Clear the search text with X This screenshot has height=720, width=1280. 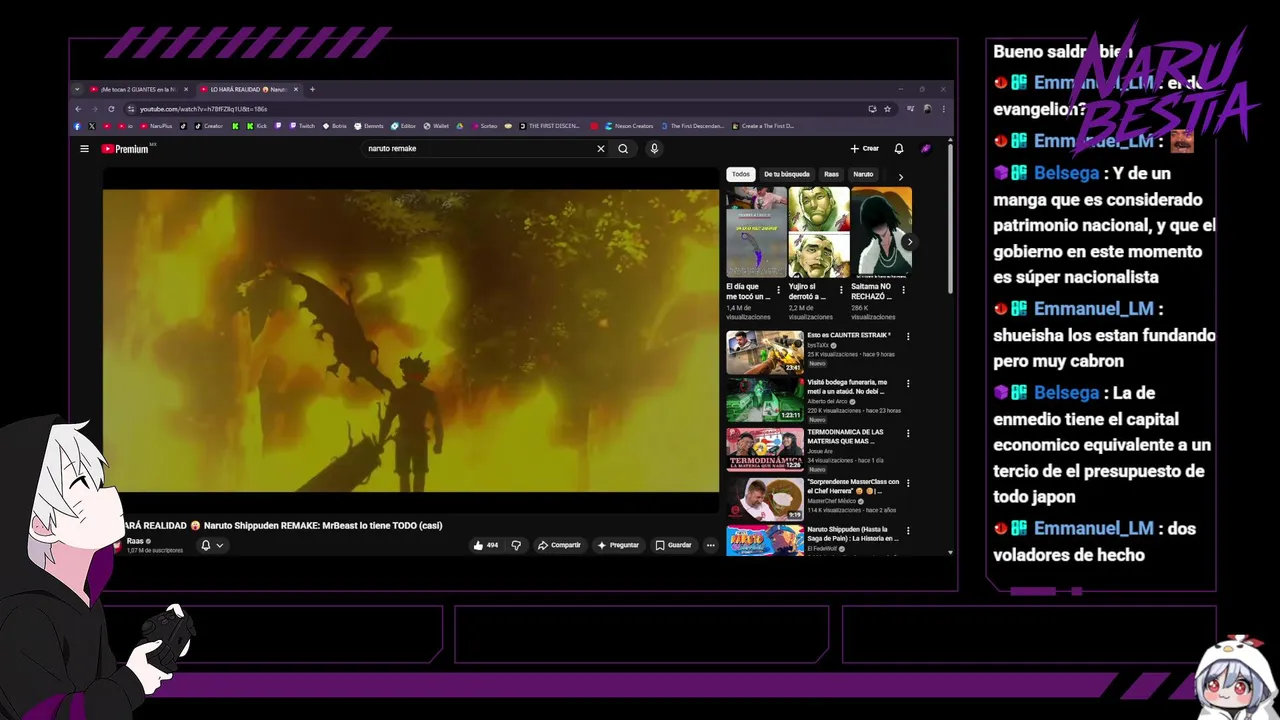click(x=601, y=149)
